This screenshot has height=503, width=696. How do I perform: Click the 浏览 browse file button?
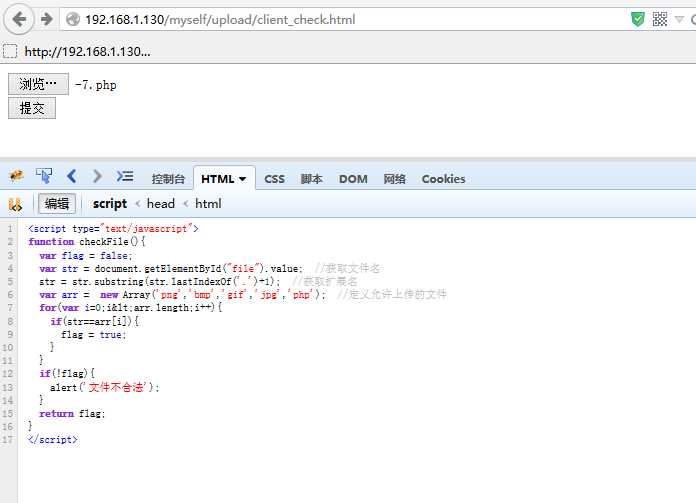click(38, 84)
